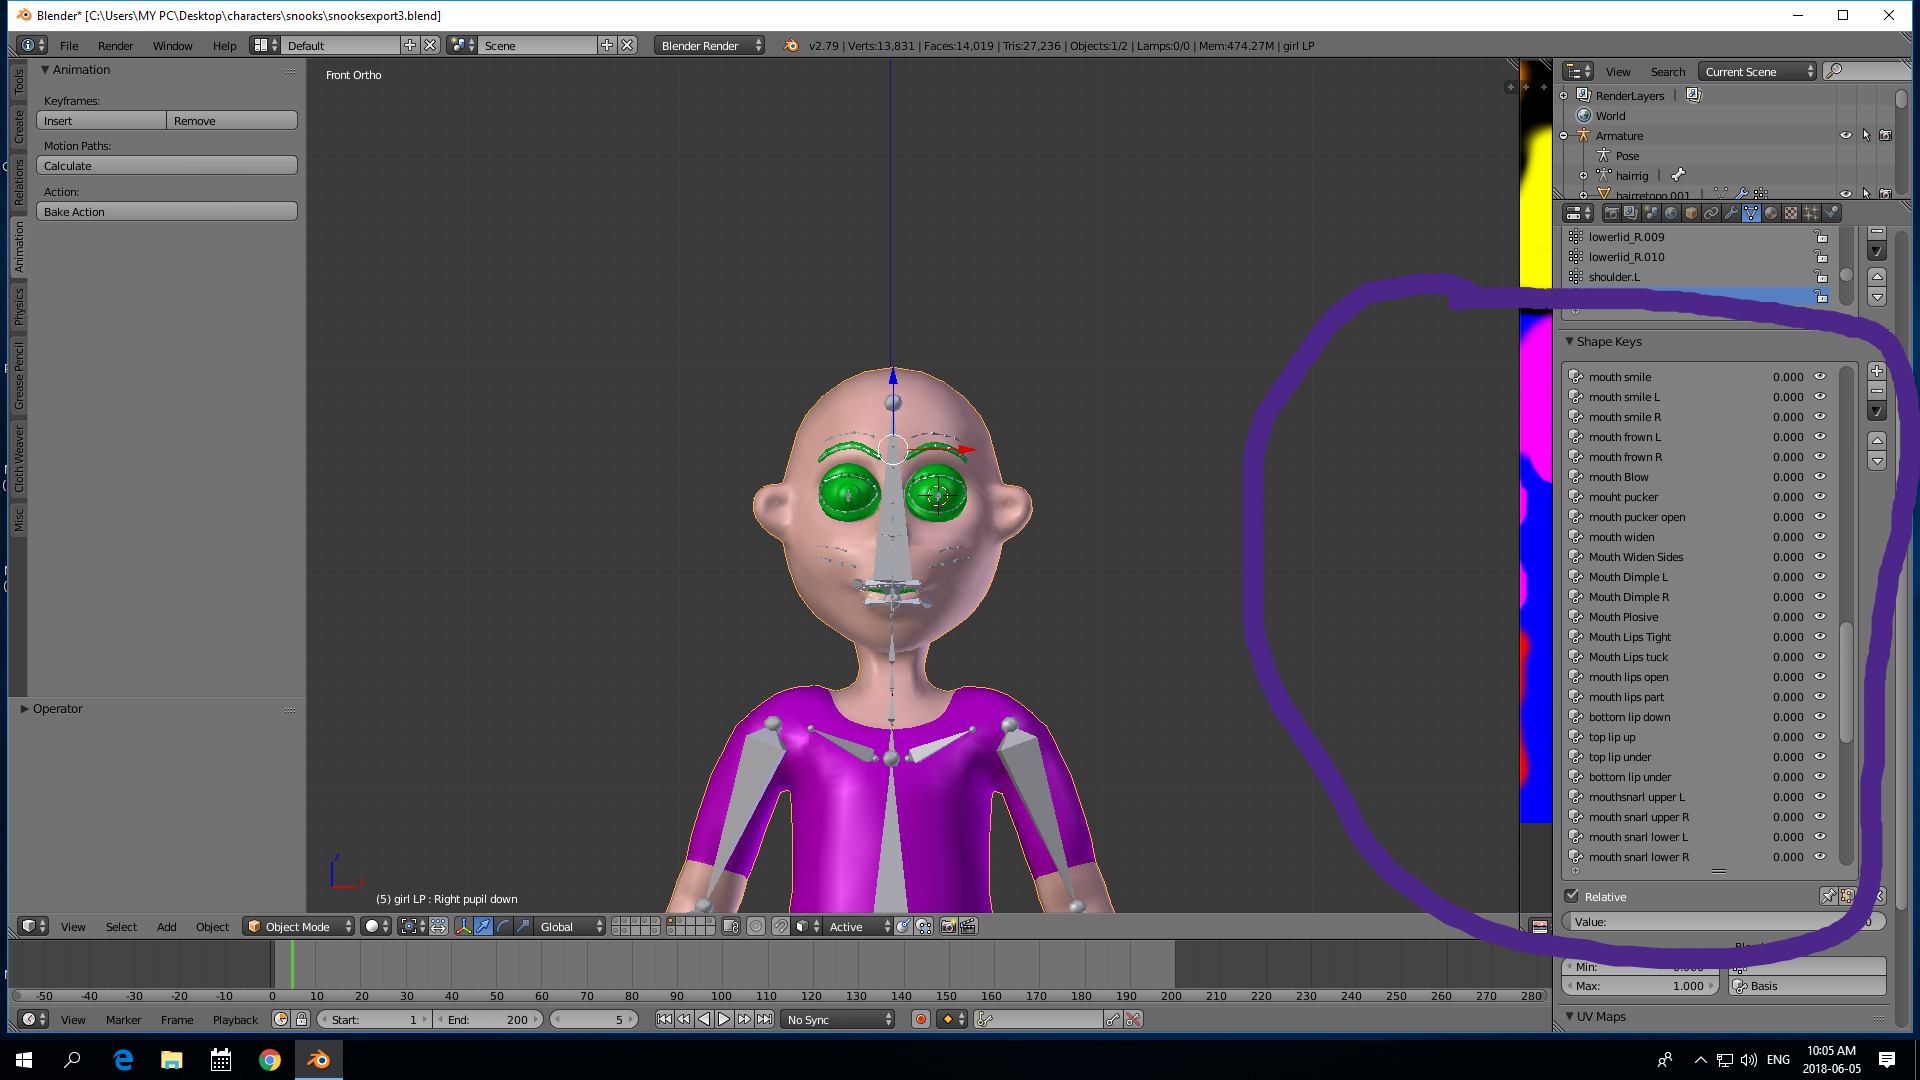Click the translate manipulator arrow icon
1920x1080 pixels.
484,927
